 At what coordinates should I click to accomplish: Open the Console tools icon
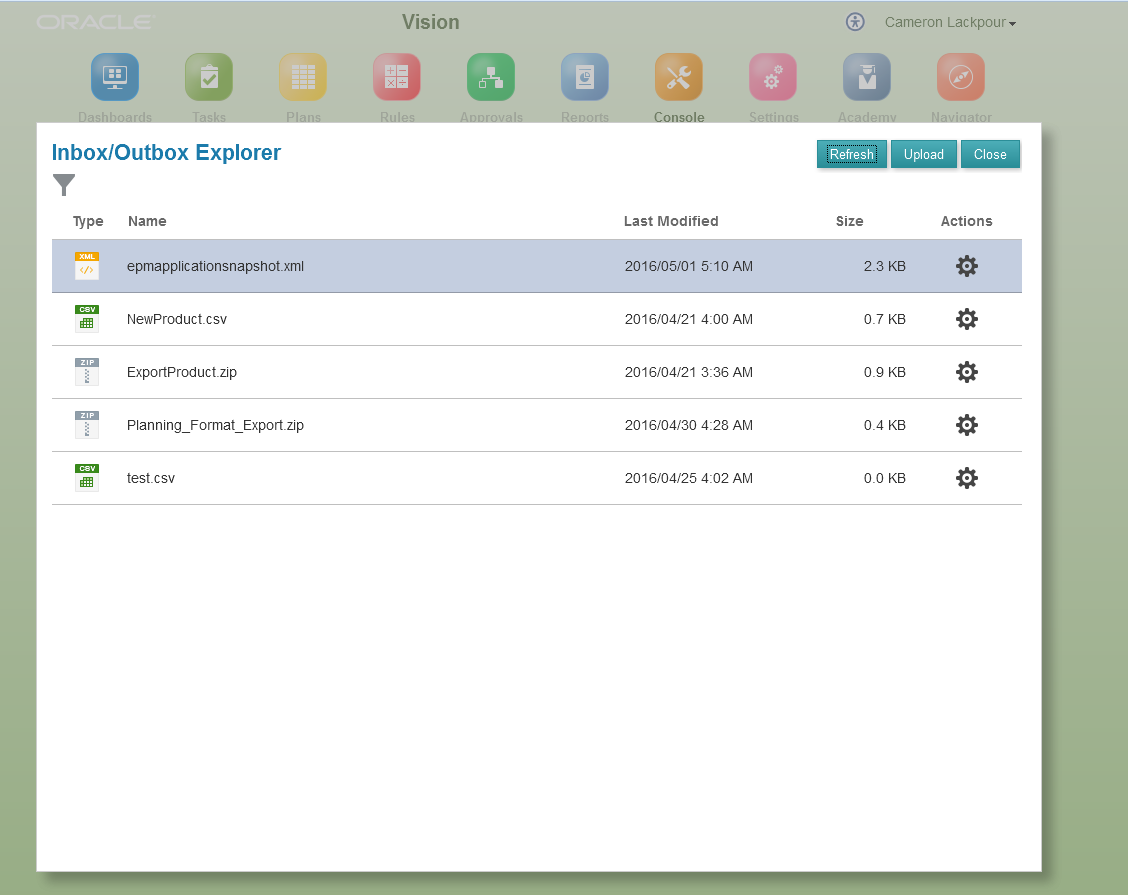coord(678,77)
